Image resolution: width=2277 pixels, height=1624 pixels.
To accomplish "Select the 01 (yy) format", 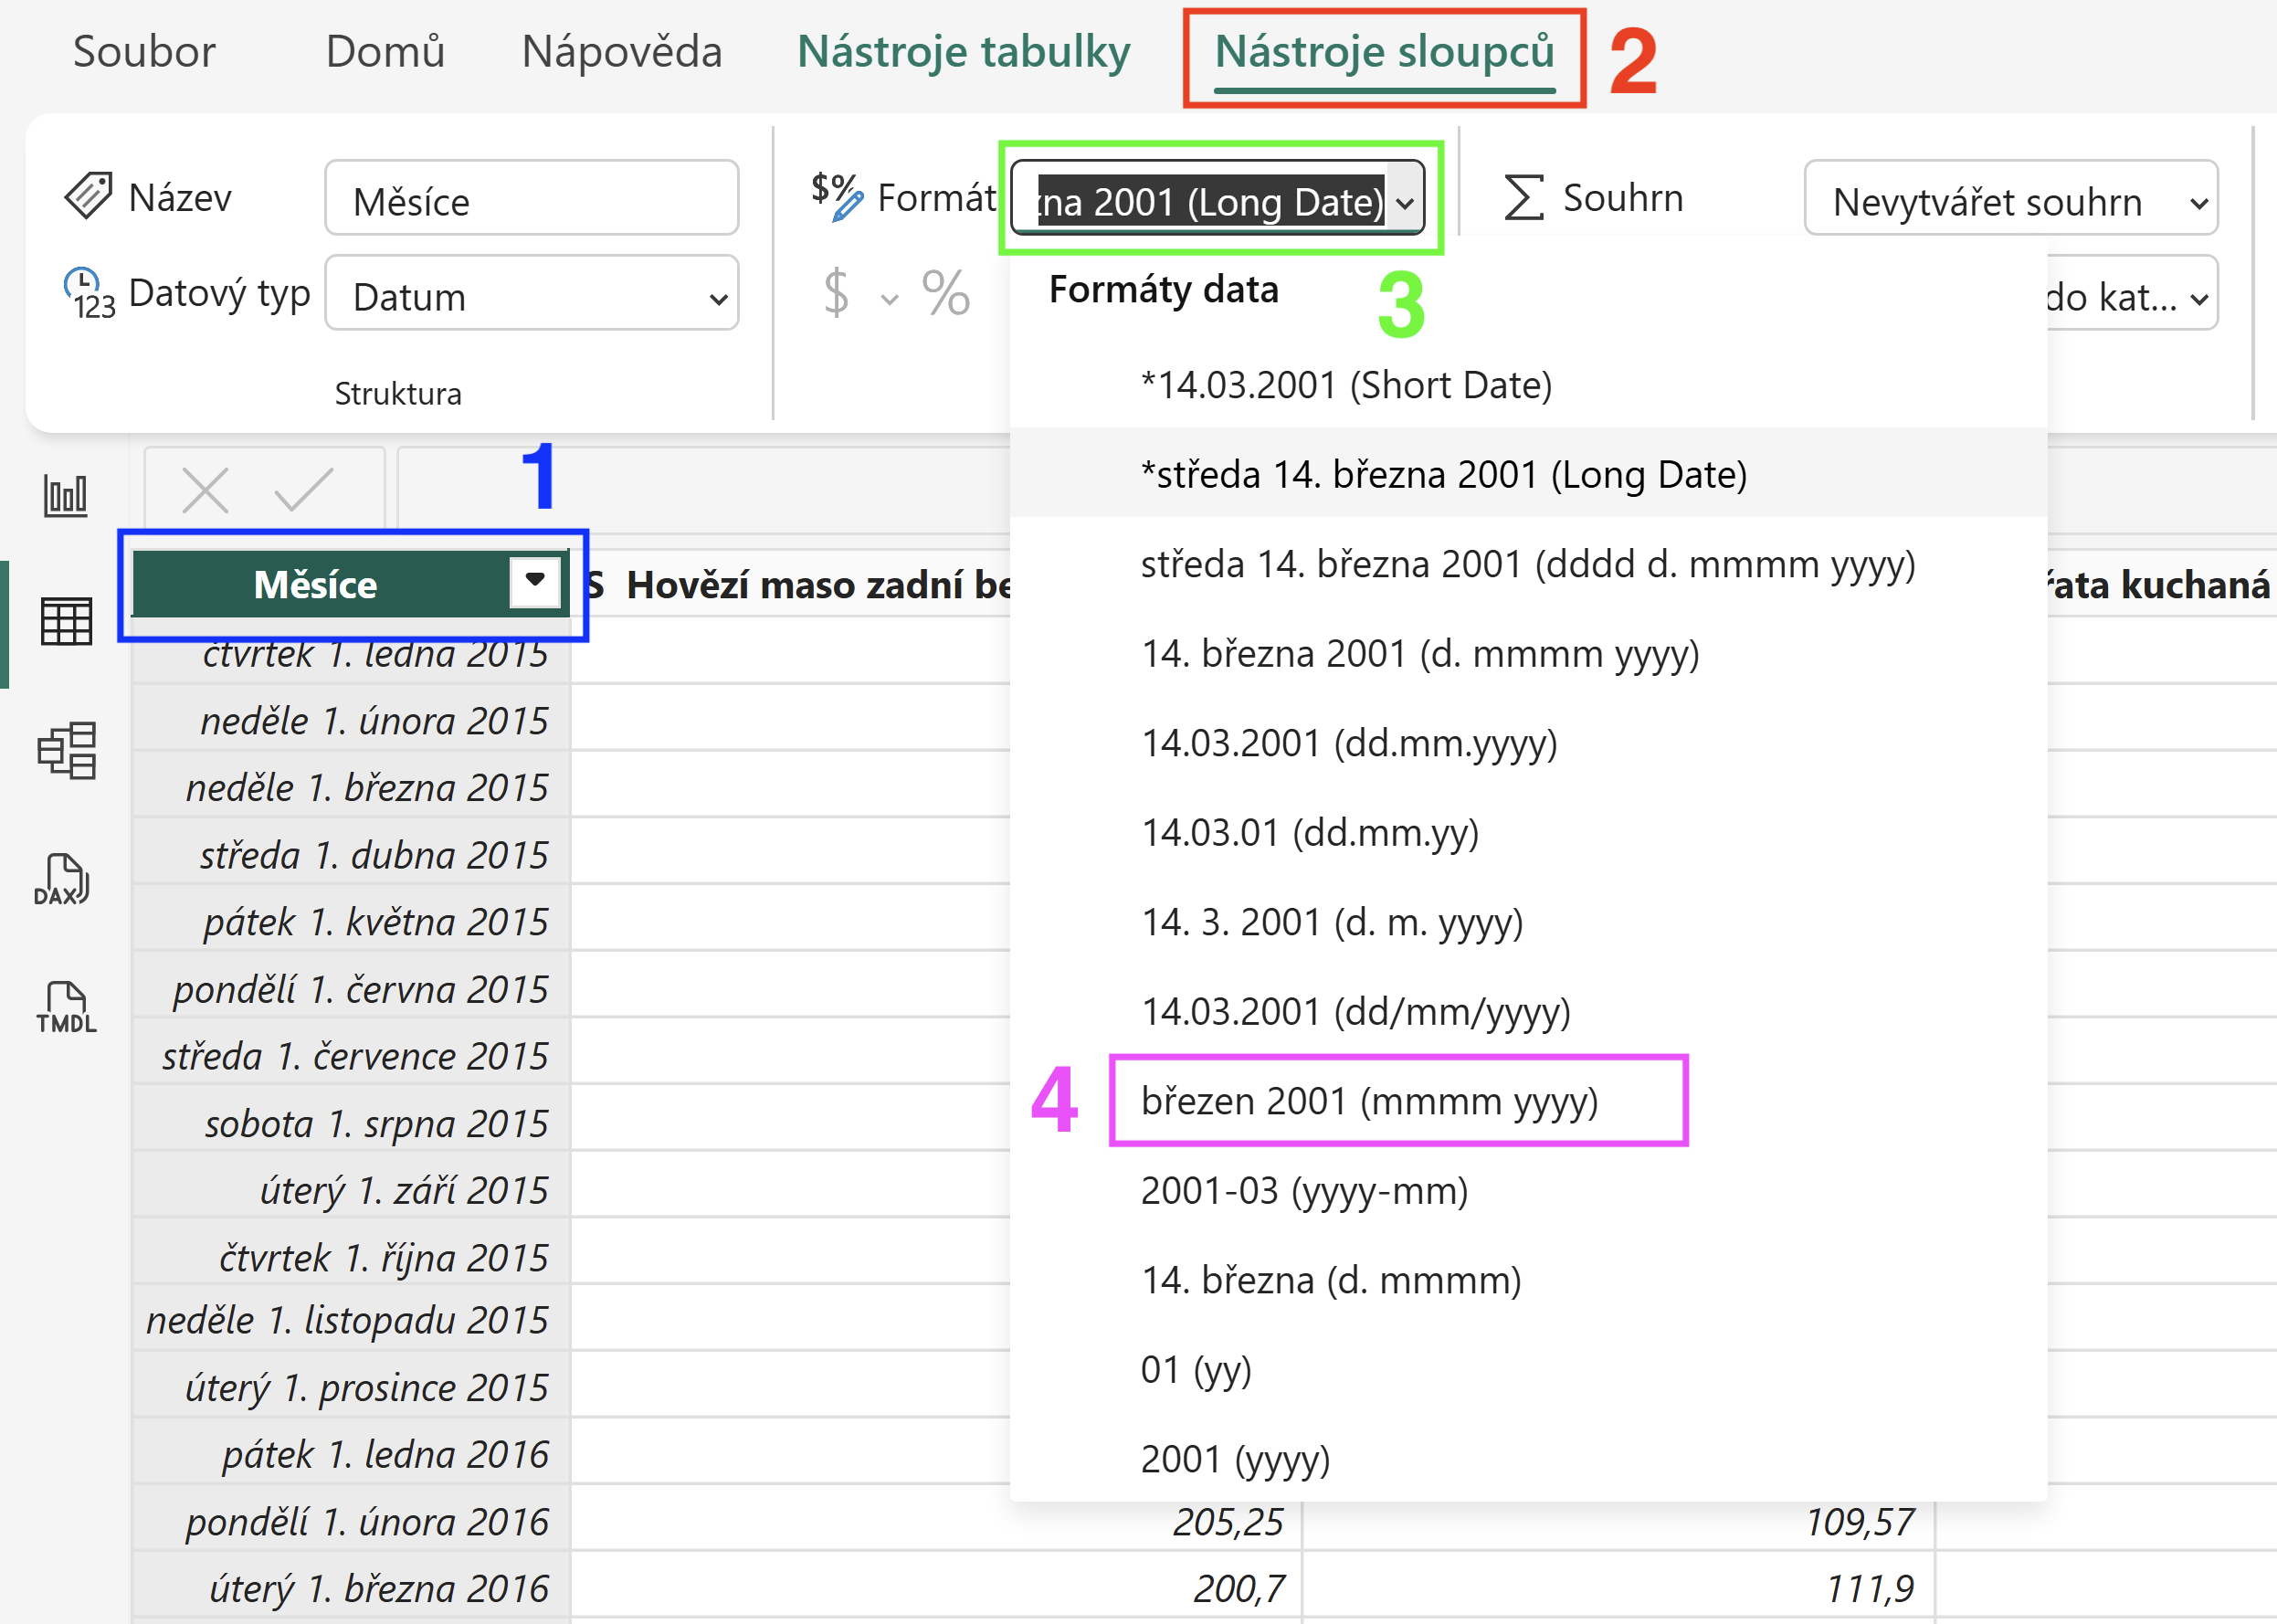I will point(1528,1369).
